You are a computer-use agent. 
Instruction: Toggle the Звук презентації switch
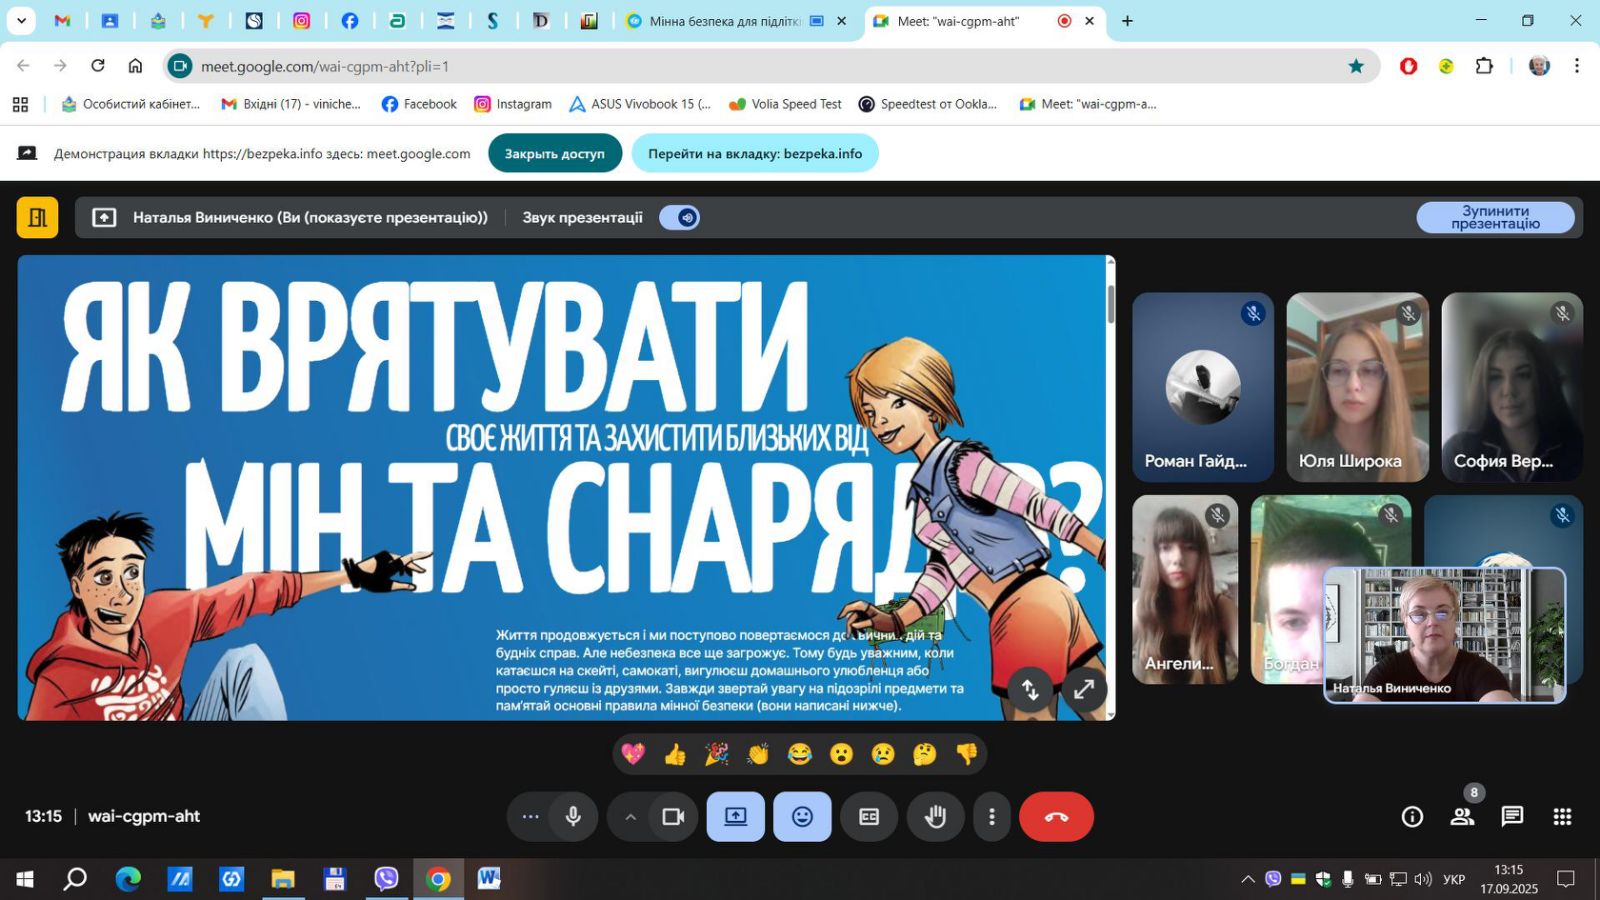pyautogui.click(x=680, y=218)
